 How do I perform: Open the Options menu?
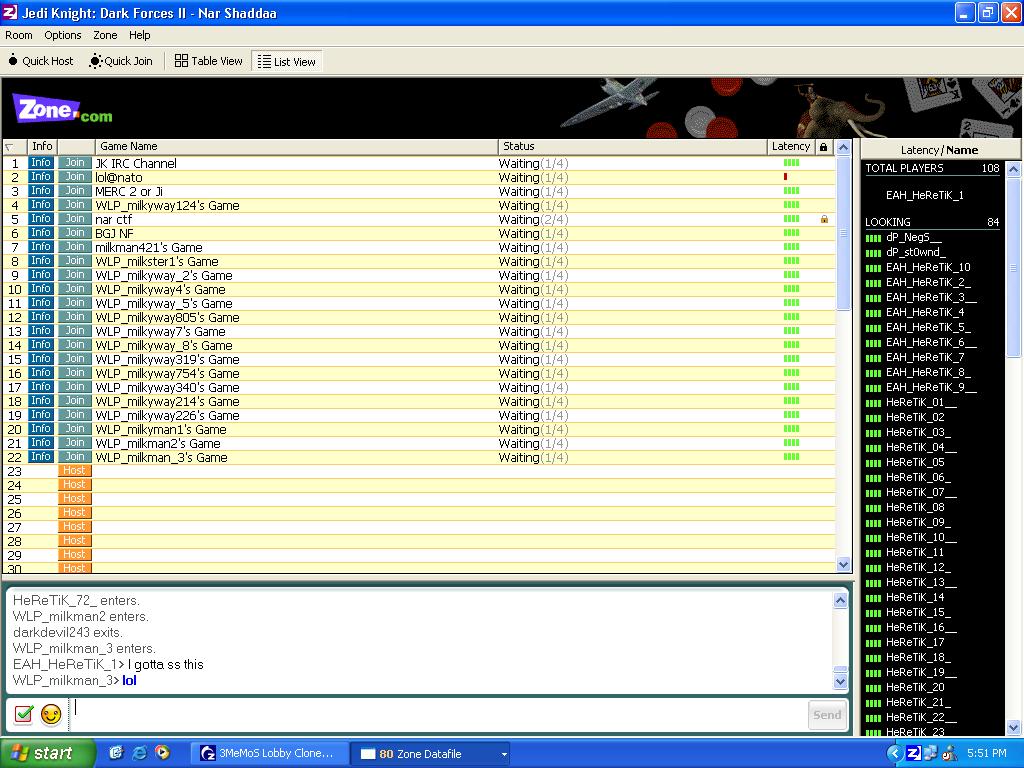pos(63,35)
